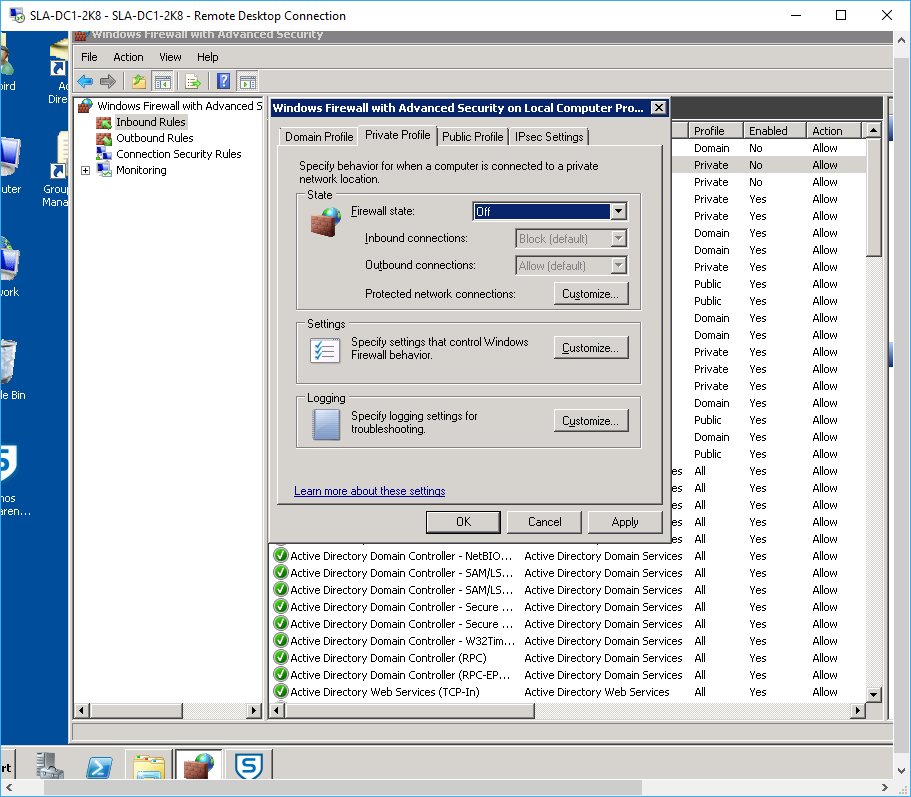The width and height of the screenshot is (911, 797).
Task: Click the tree pane scroll left arrow
Action: [x=81, y=710]
